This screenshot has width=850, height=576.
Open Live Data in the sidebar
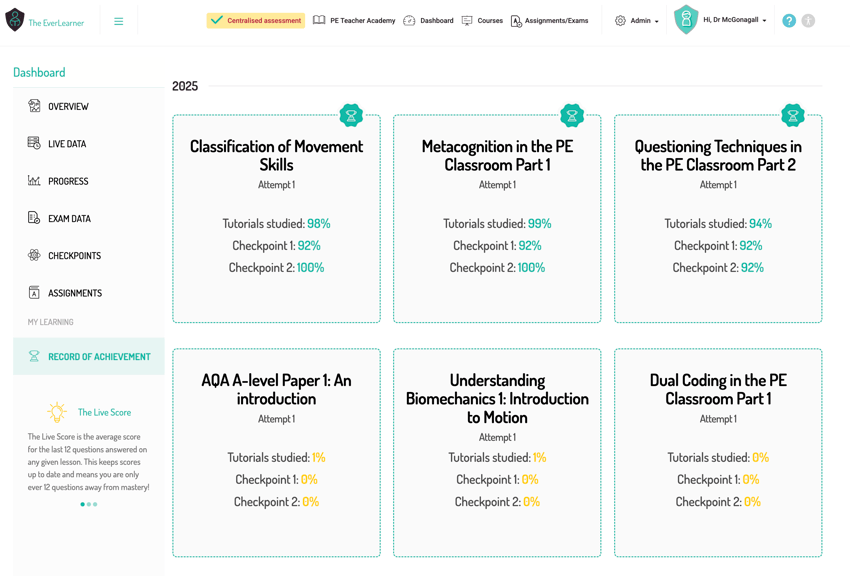tap(67, 144)
